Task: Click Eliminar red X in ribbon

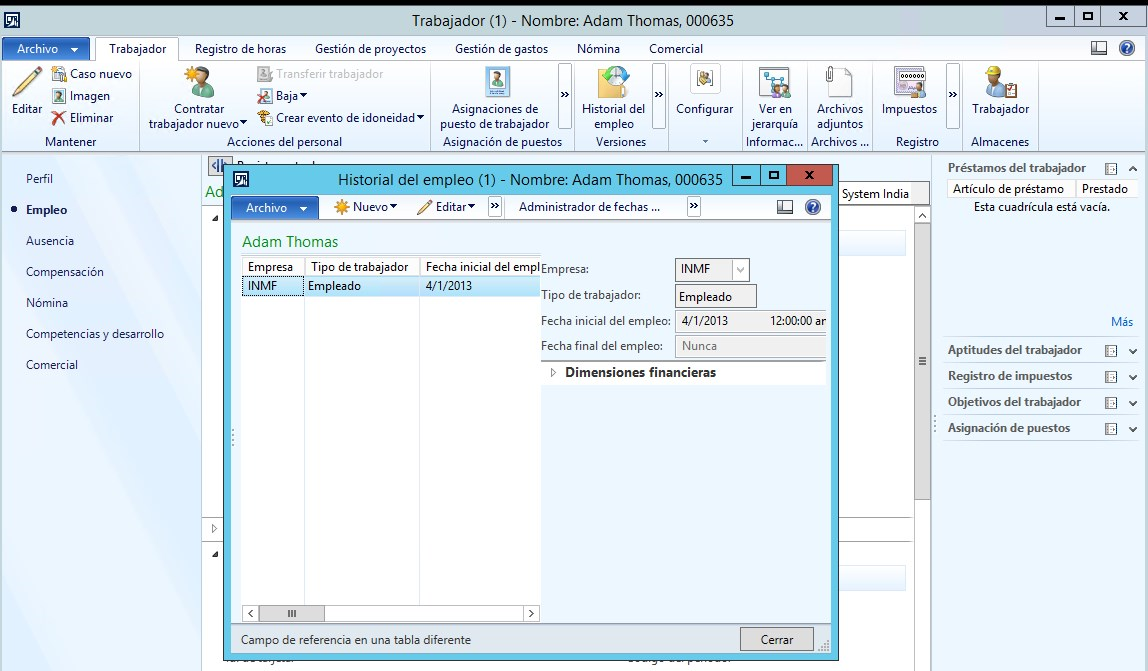Action: coord(59,118)
